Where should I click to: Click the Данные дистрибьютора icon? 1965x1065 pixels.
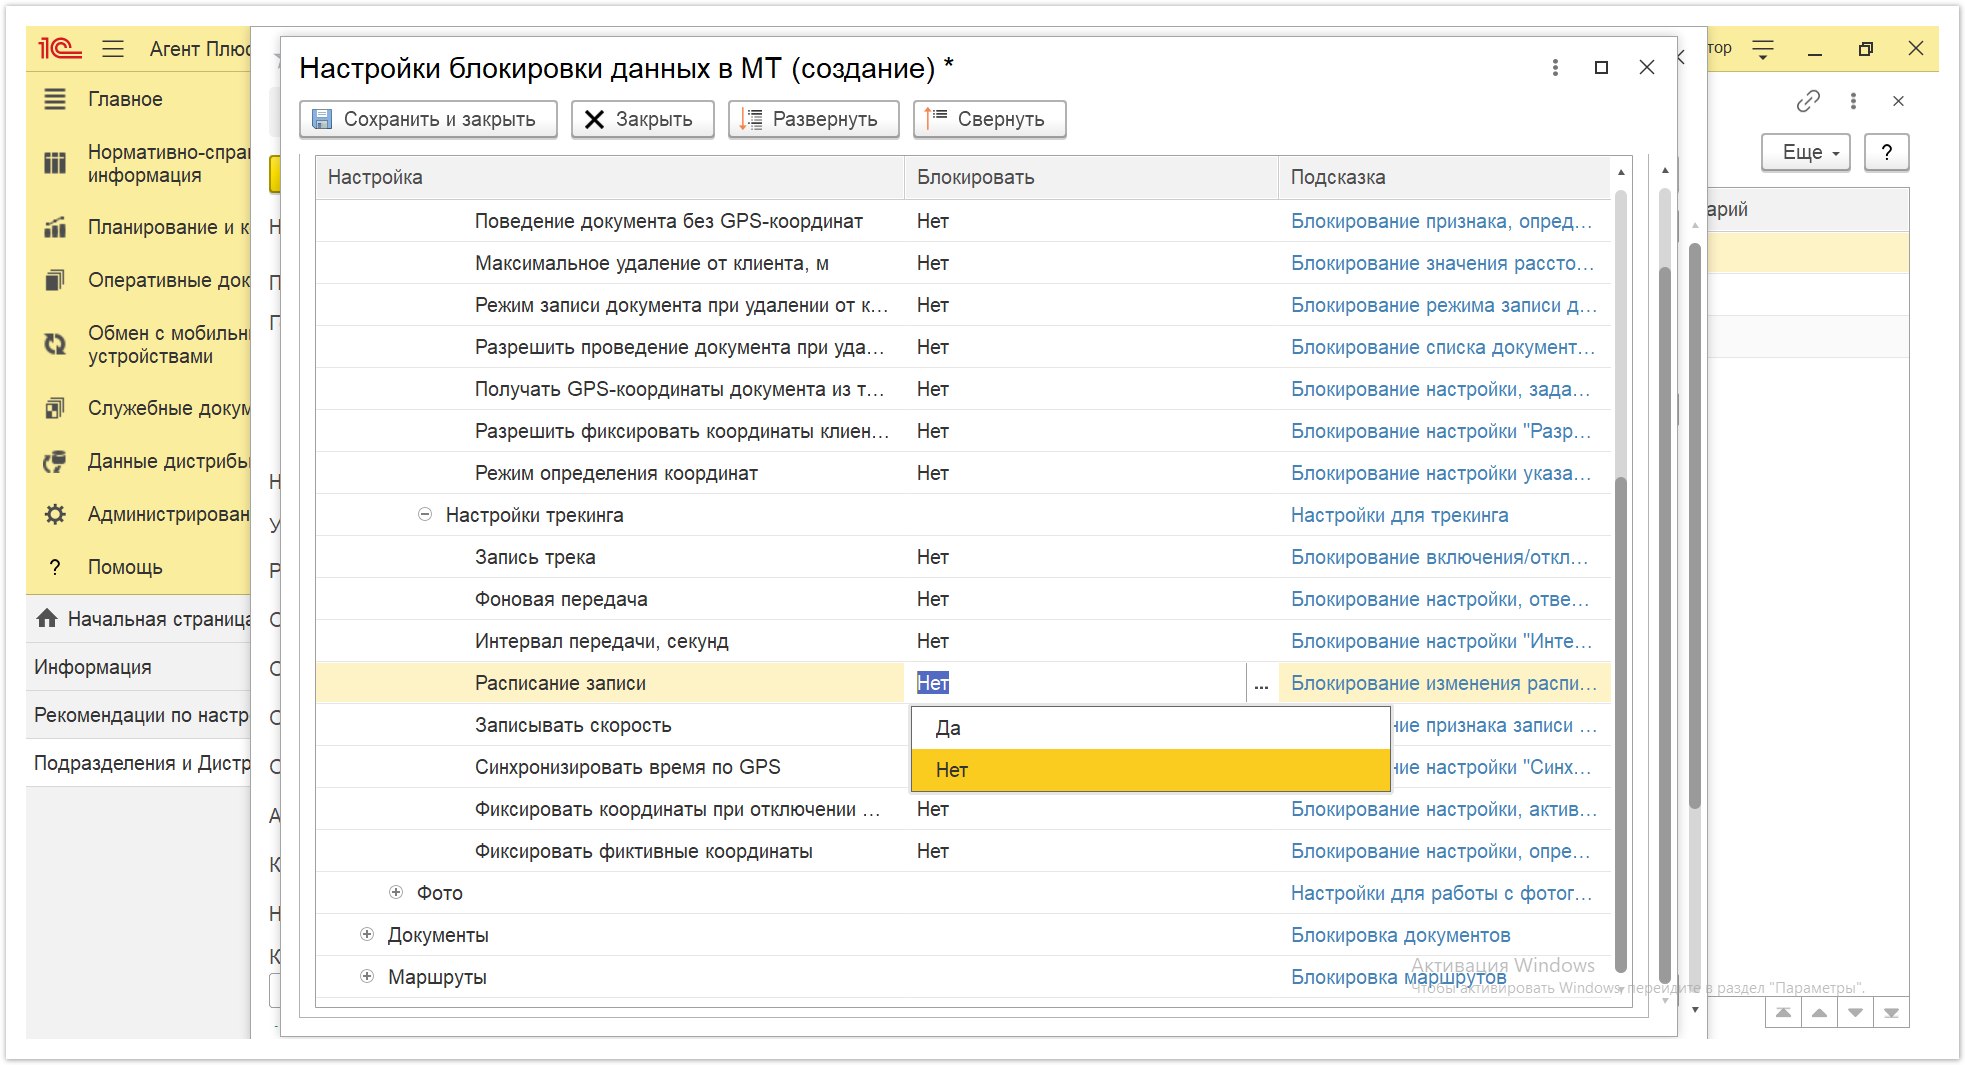[55, 461]
